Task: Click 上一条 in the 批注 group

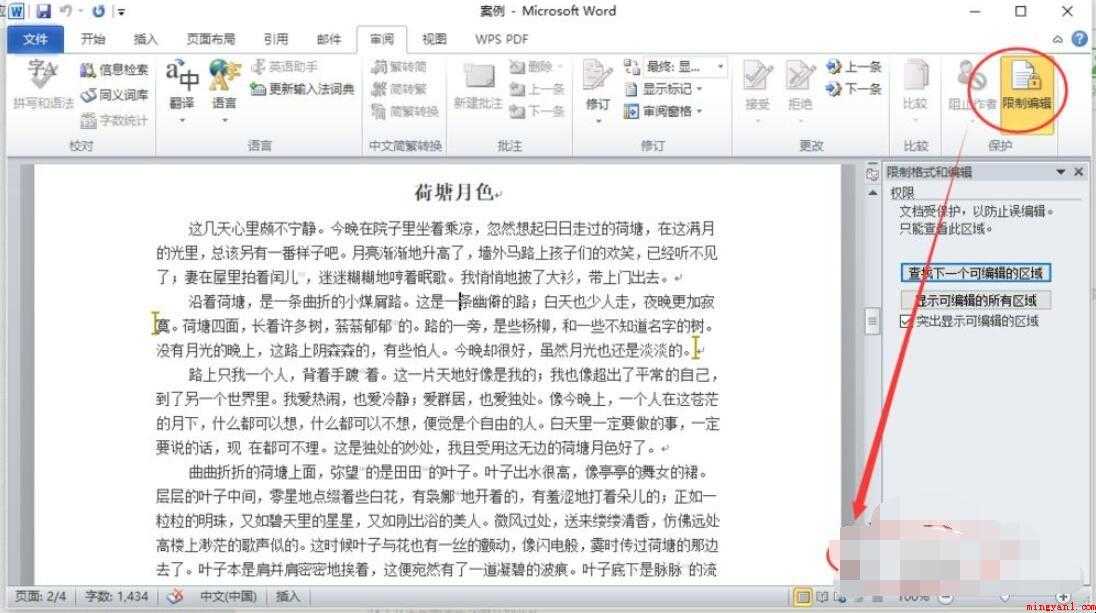Action: coord(536,89)
